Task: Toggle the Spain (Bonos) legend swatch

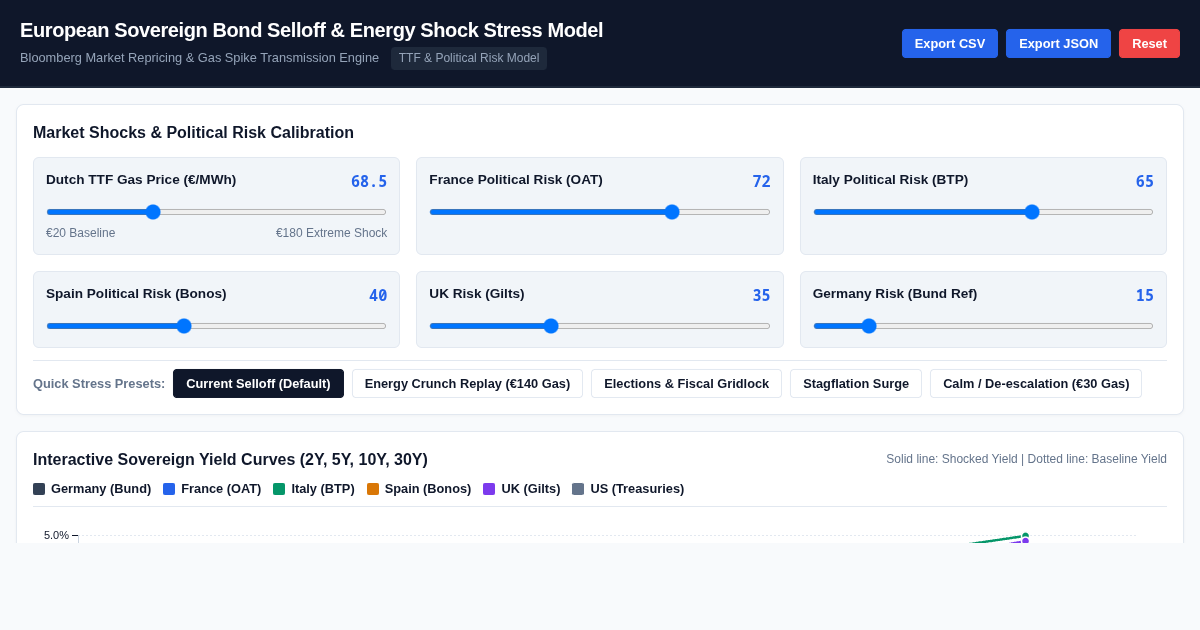Action: tap(373, 489)
